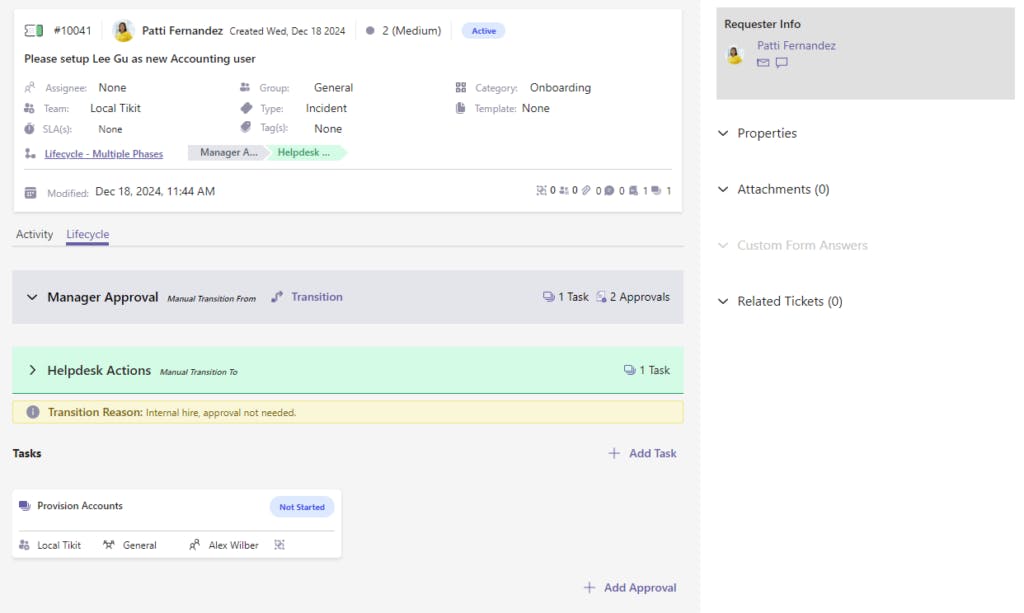
Task: Click the paperclip attachments count icon
Action: click(586, 191)
